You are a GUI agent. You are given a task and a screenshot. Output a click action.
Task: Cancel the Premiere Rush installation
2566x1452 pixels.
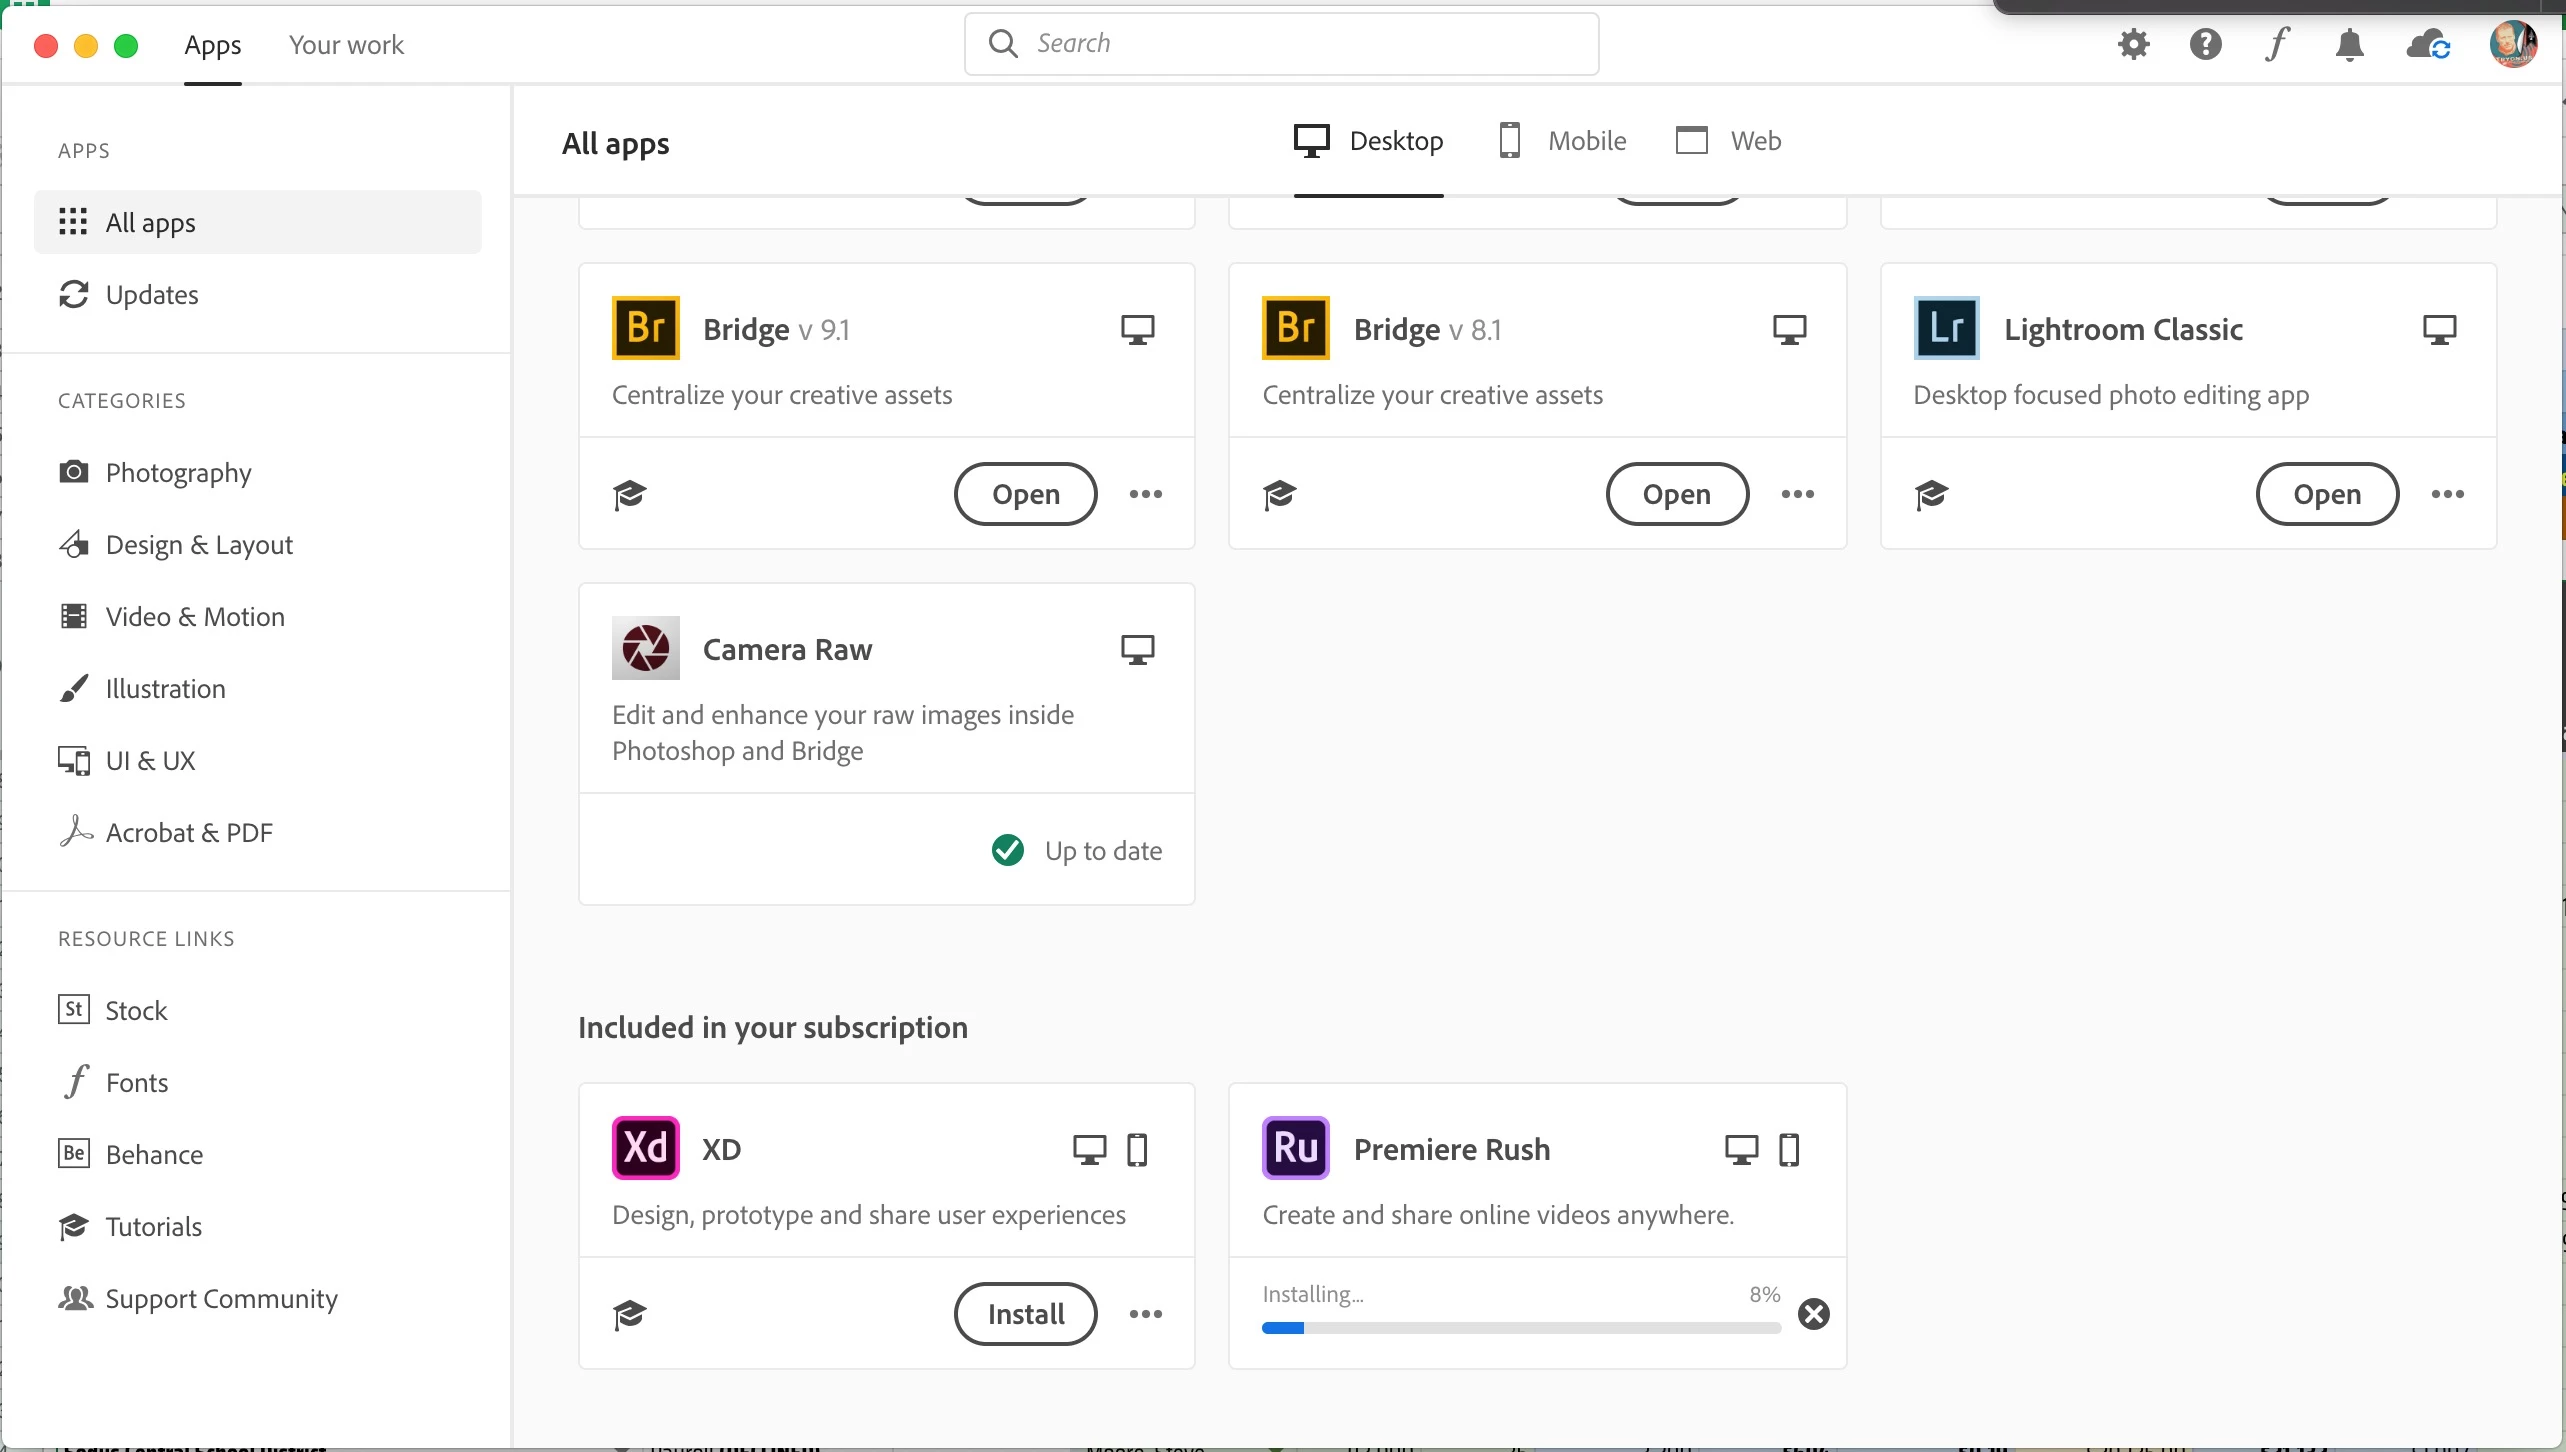click(x=1814, y=1313)
